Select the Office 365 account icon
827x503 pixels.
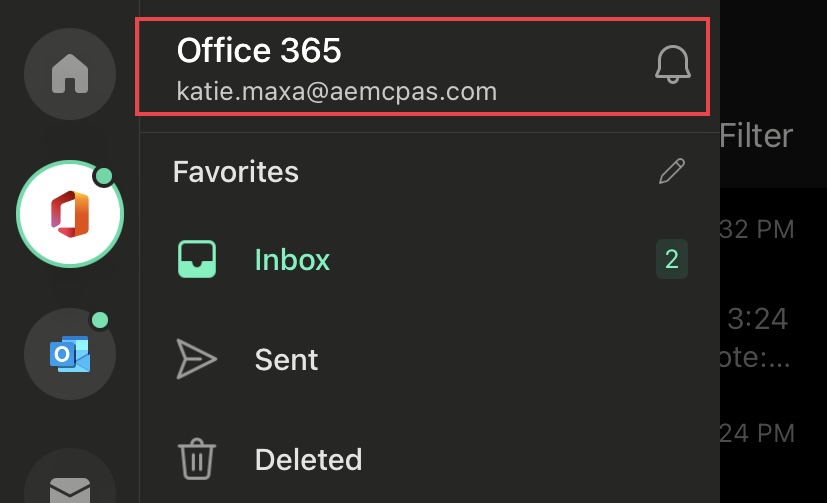pos(70,214)
